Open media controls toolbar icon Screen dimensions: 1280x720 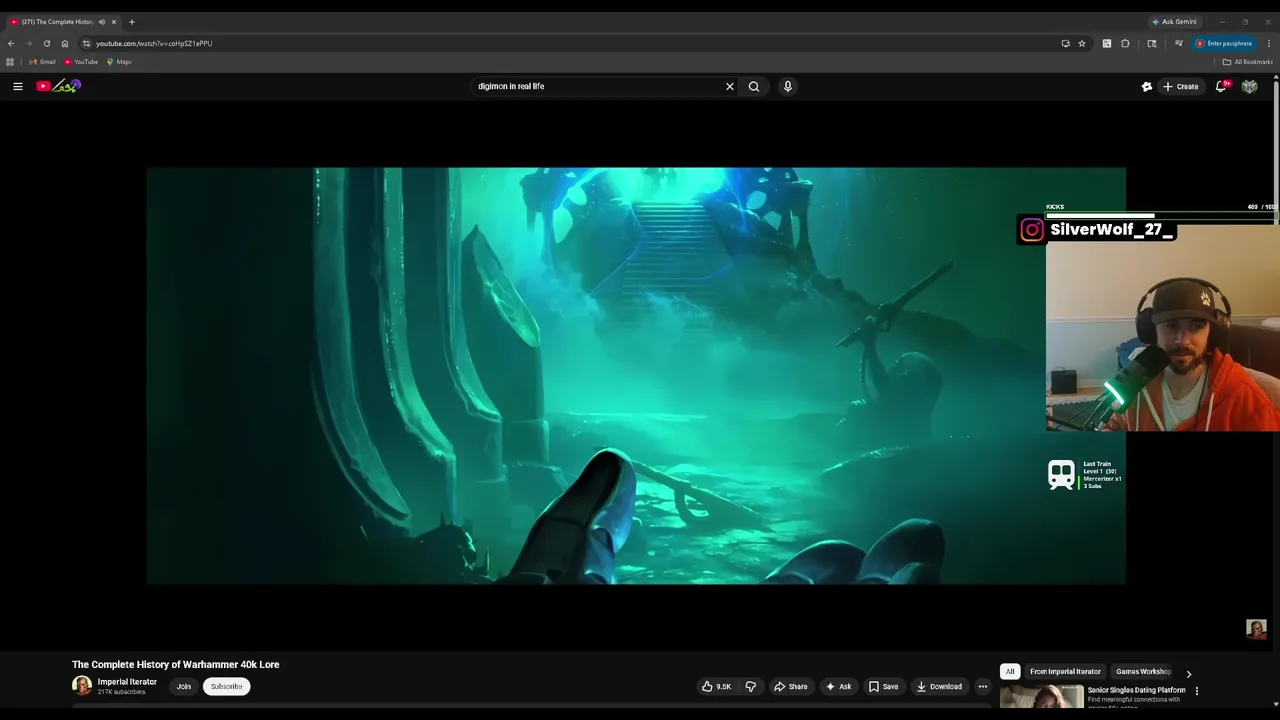pyautogui.click(x=1179, y=43)
